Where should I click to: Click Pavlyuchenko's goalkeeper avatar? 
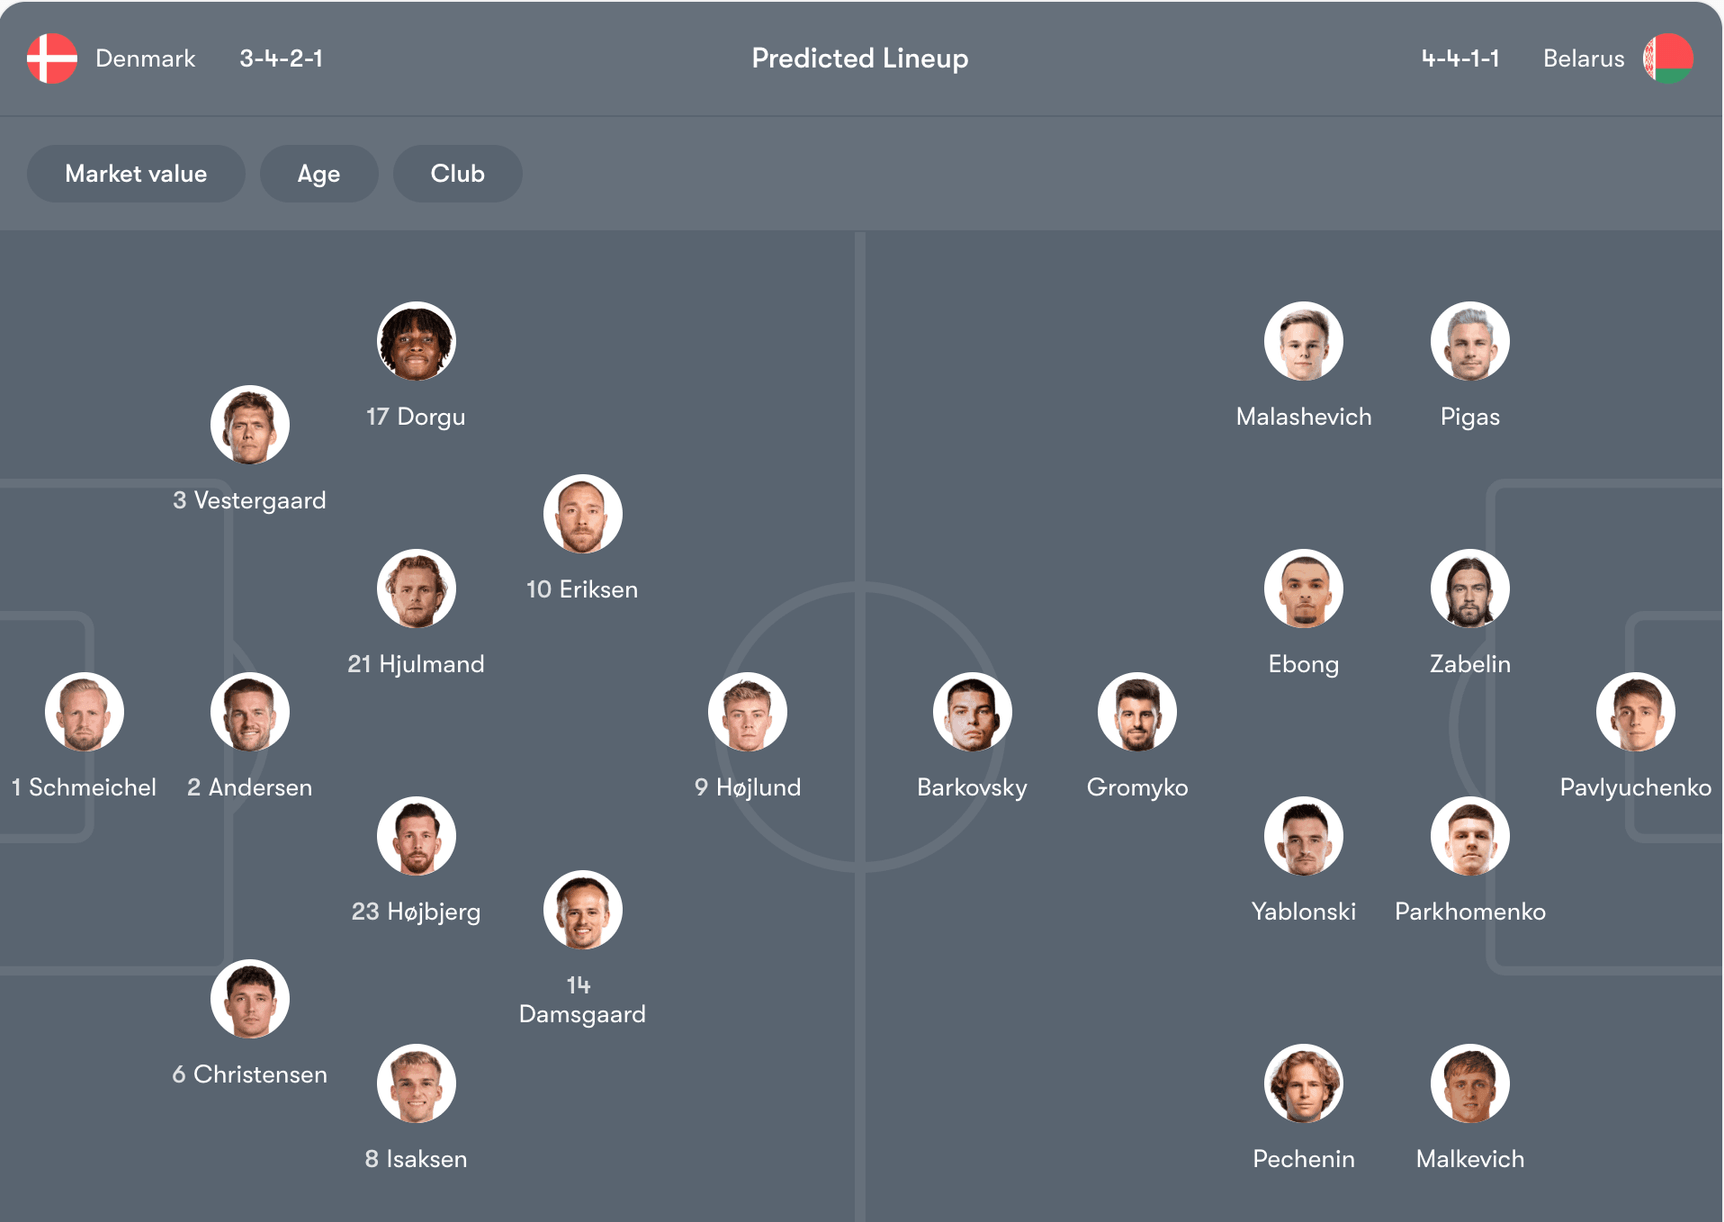point(1635,712)
